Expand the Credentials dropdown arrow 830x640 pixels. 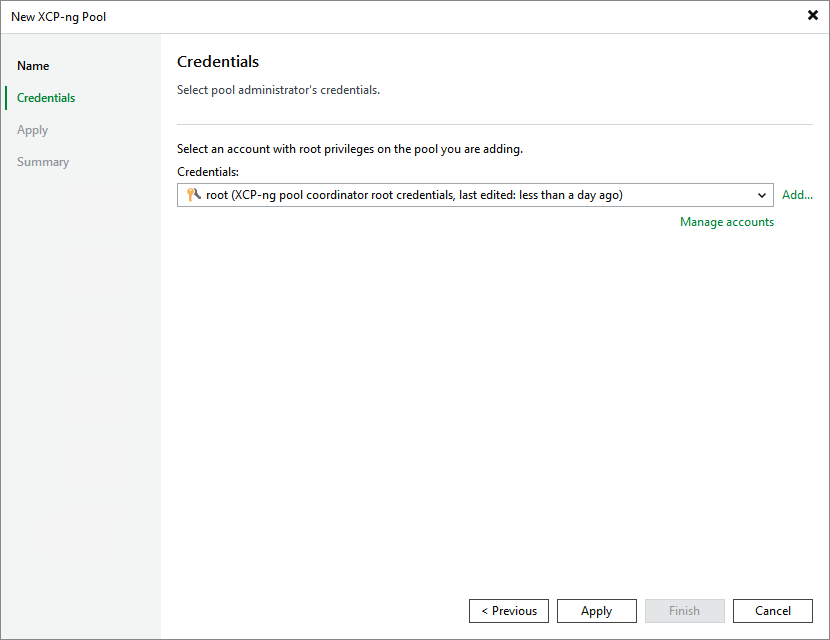[762, 195]
